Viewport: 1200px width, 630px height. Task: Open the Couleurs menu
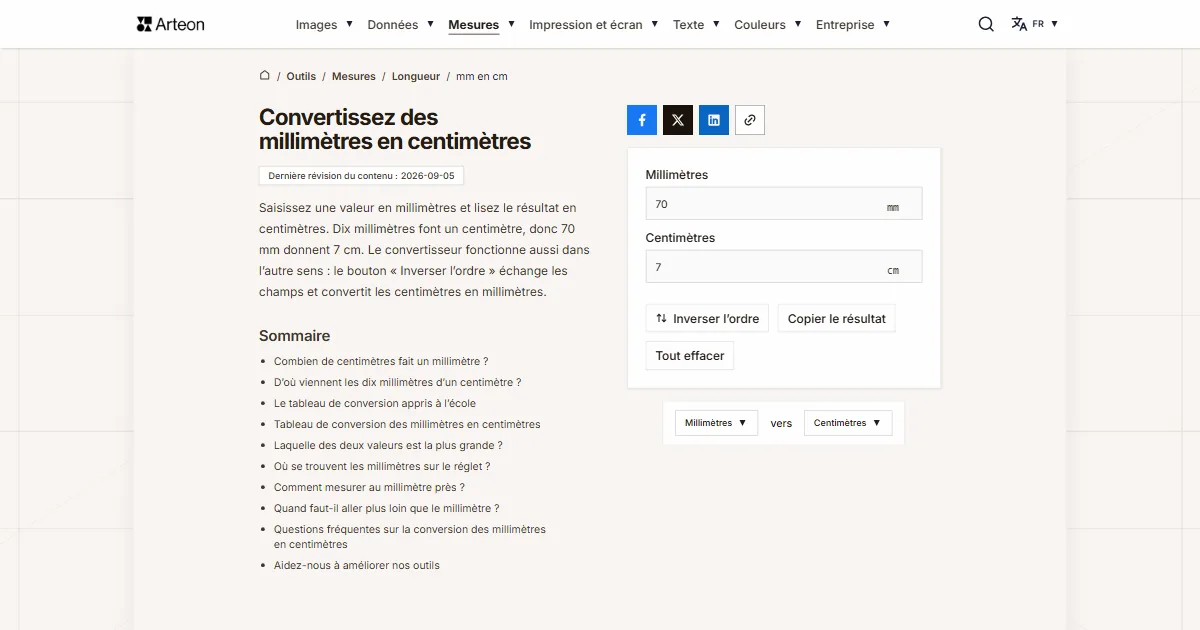tap(768, 24)
